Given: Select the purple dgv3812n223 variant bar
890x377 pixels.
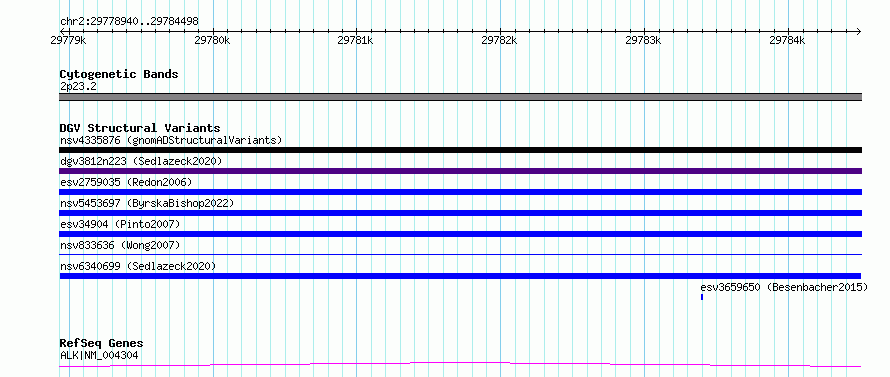Looking at the screenshot, I should coord(460,171).
